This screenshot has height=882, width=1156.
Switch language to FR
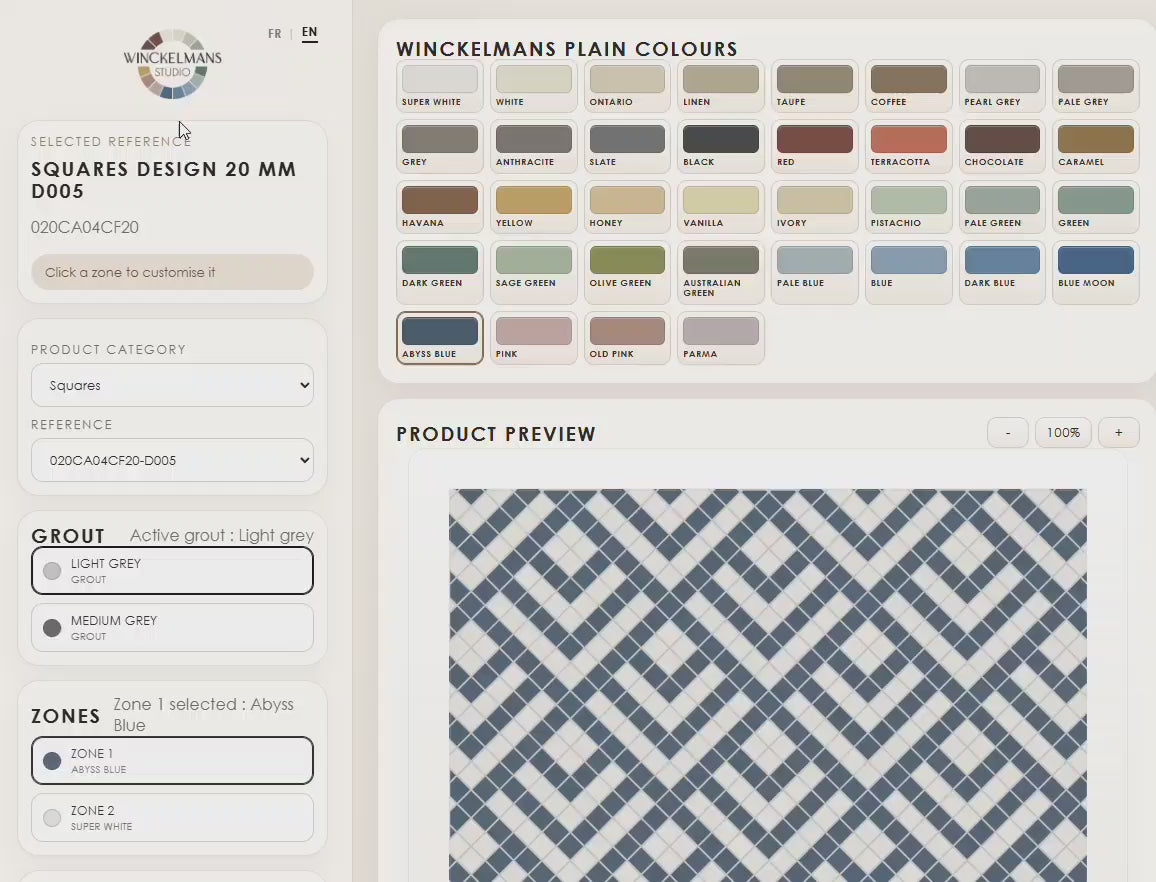click(274, 34)
